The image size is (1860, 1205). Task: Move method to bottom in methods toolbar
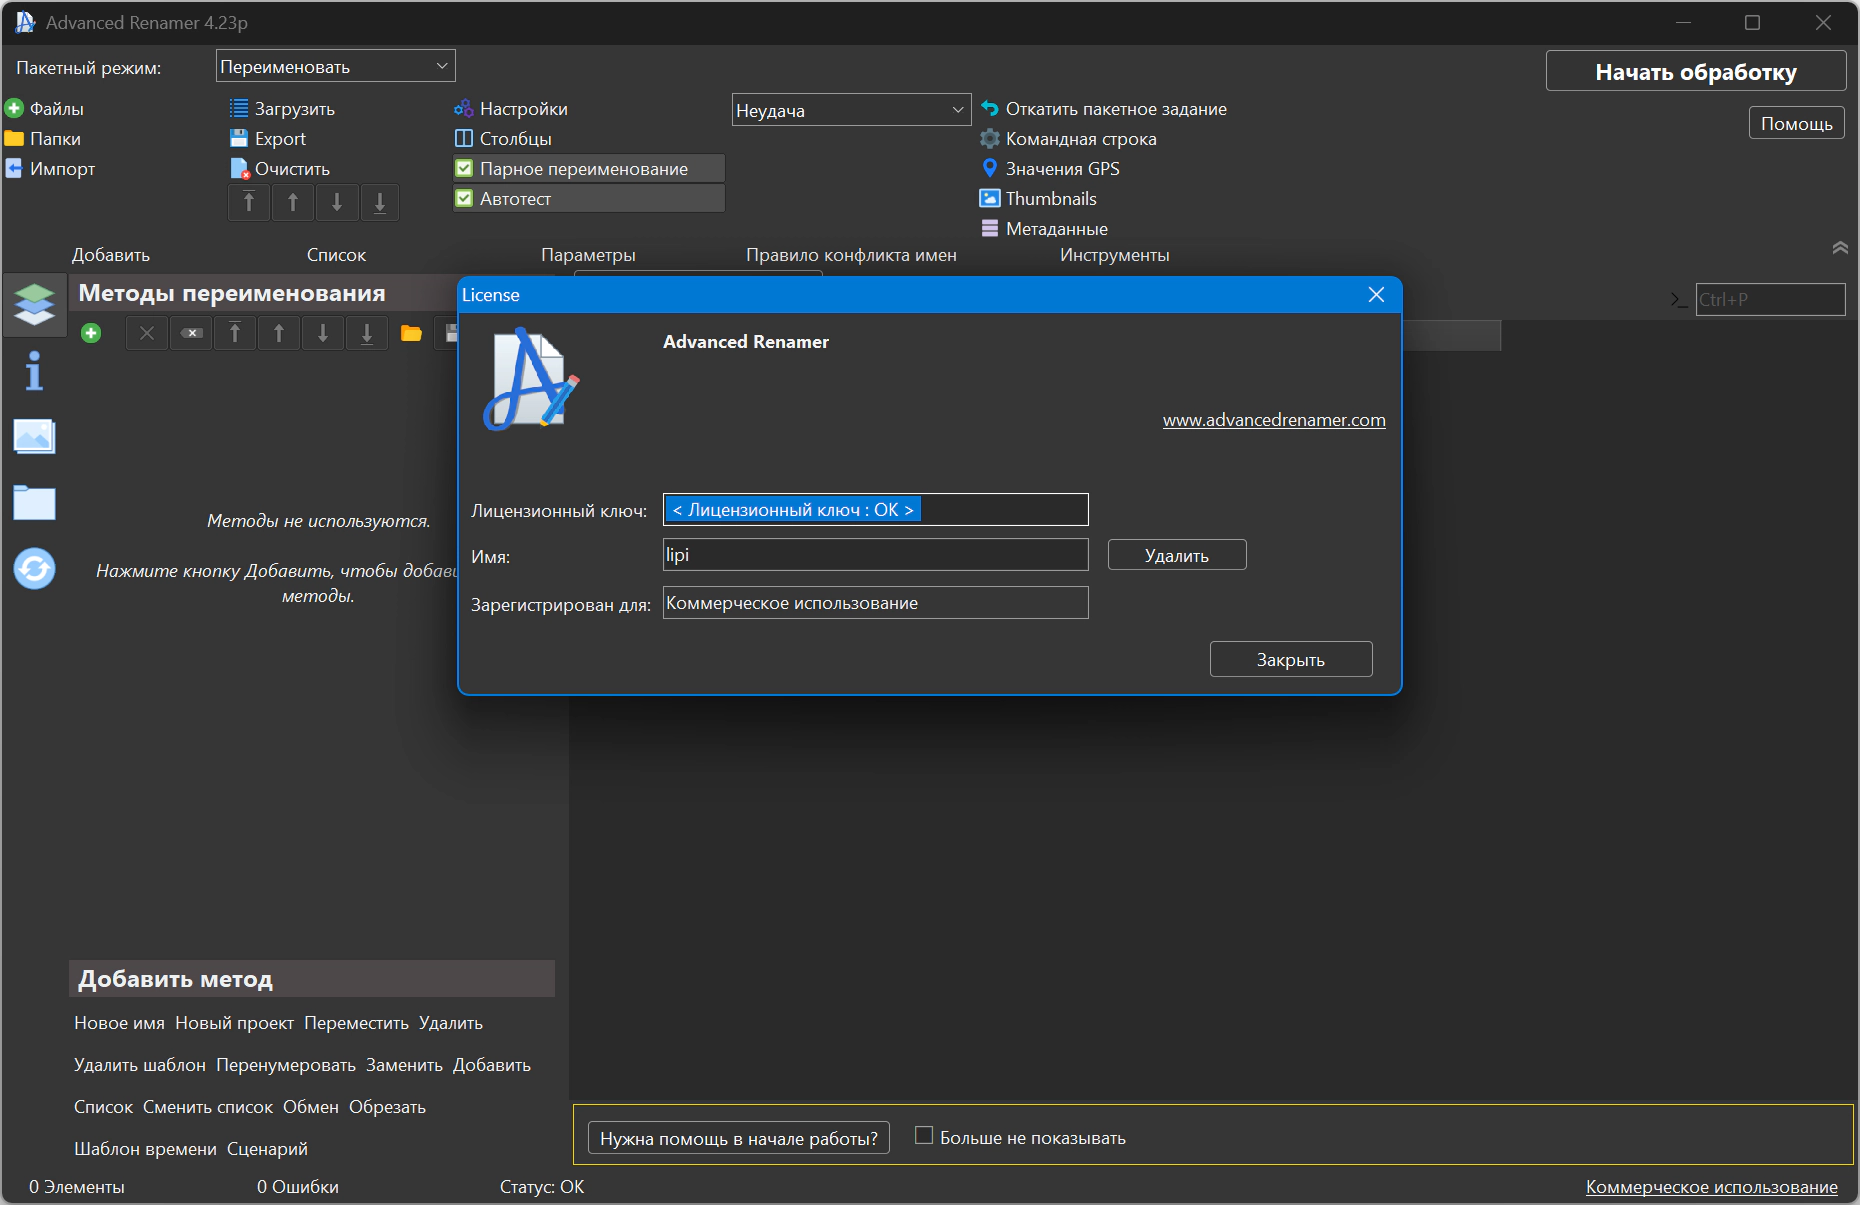coord(367,333)
